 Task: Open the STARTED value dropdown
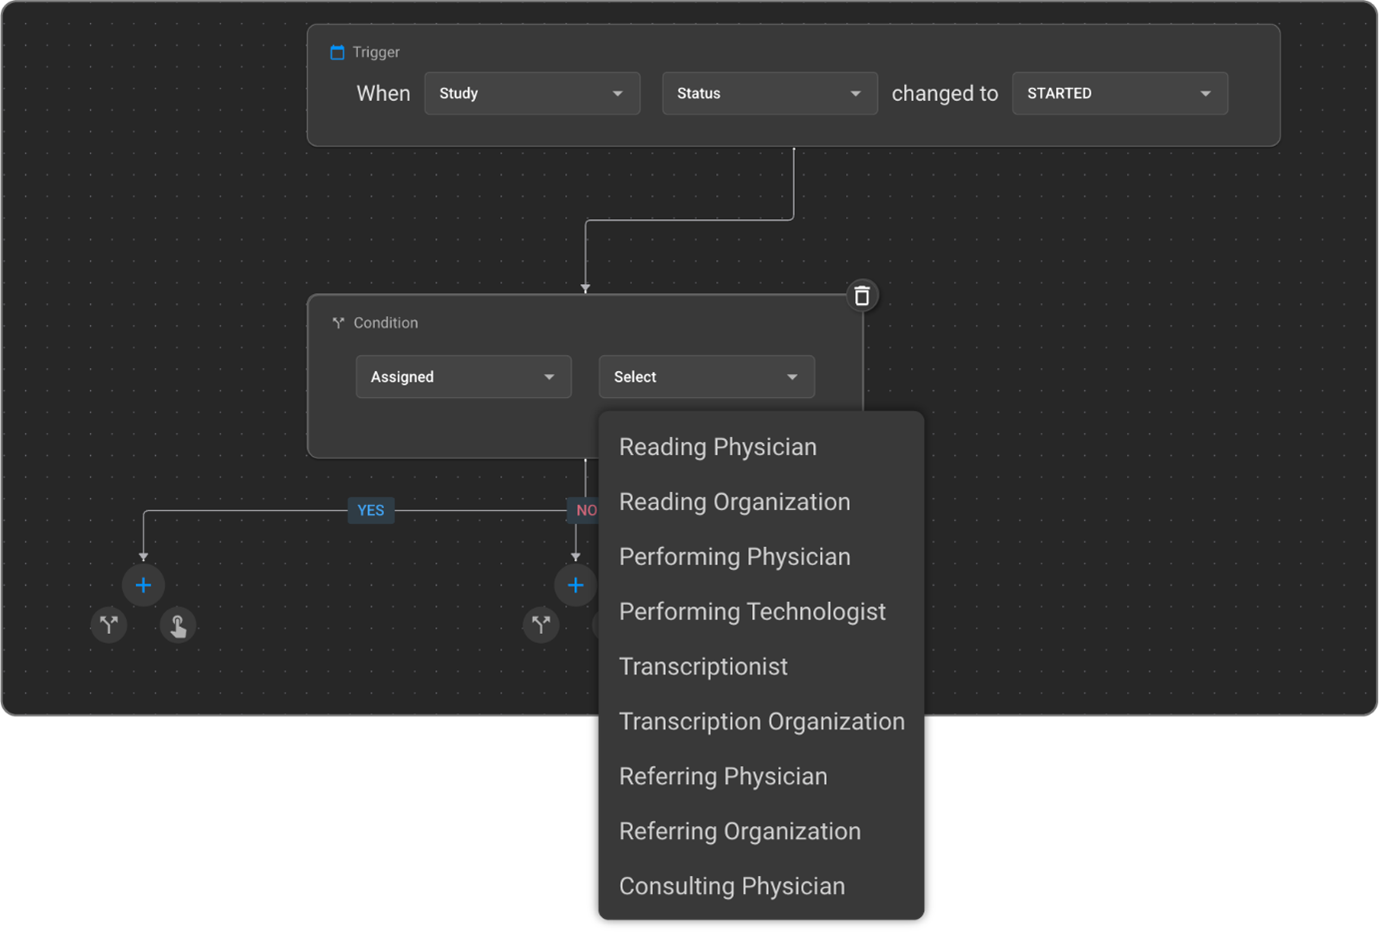click(1119, 93)
